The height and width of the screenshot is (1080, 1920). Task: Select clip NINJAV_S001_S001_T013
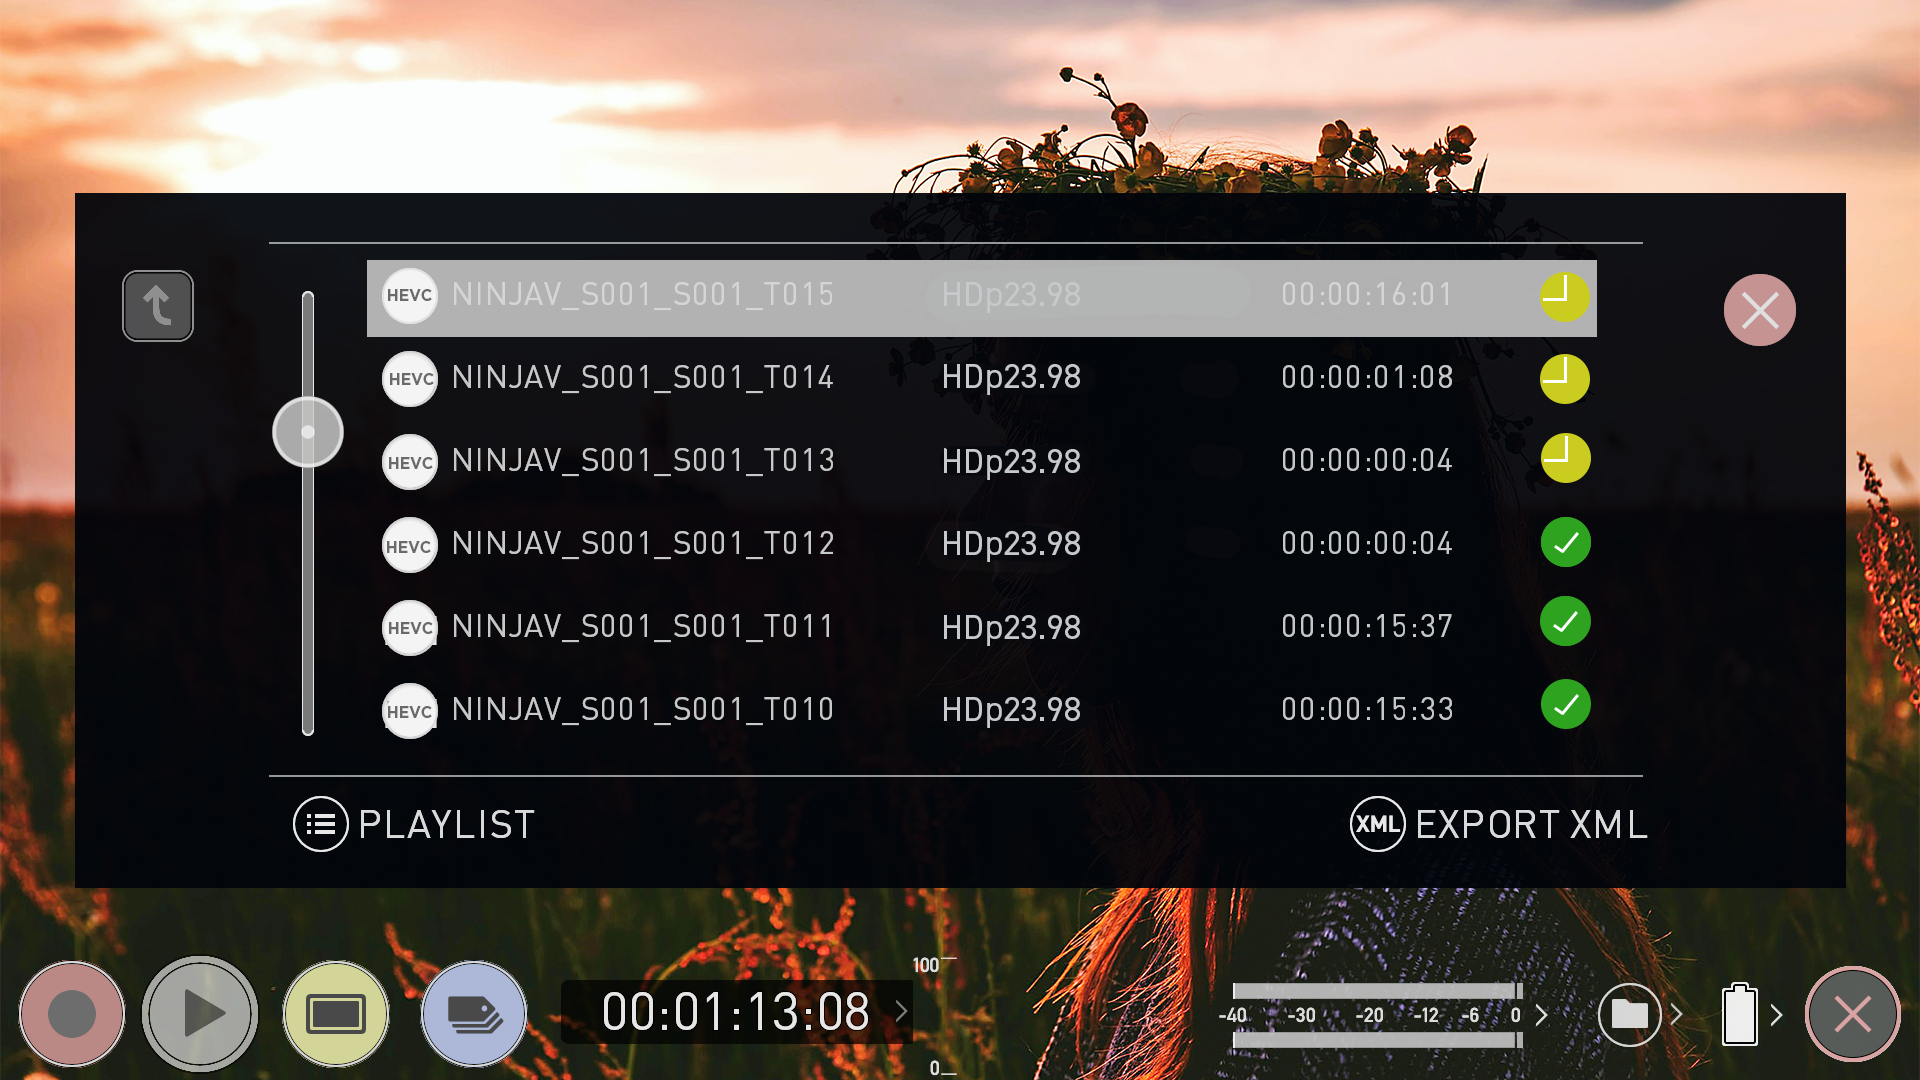pyautogui.click(x=642, y=461)
